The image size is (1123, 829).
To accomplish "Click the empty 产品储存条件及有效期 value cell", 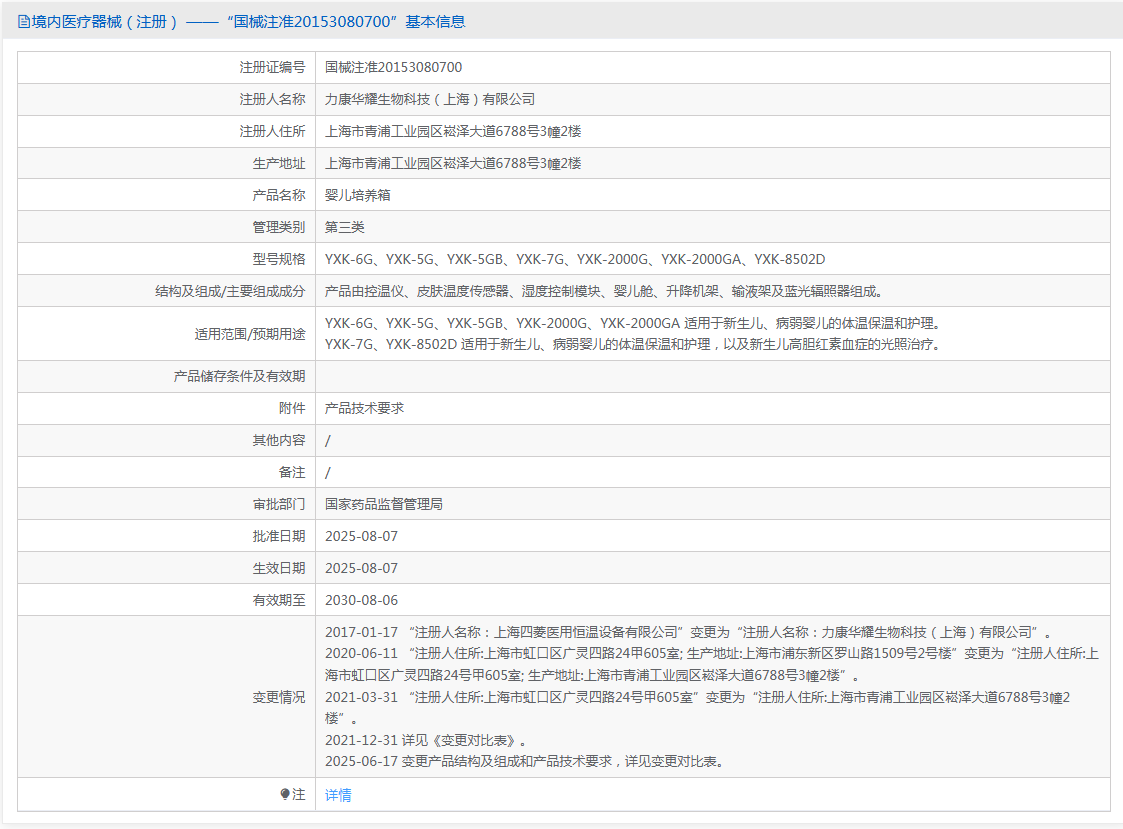I will coord(712,376).
